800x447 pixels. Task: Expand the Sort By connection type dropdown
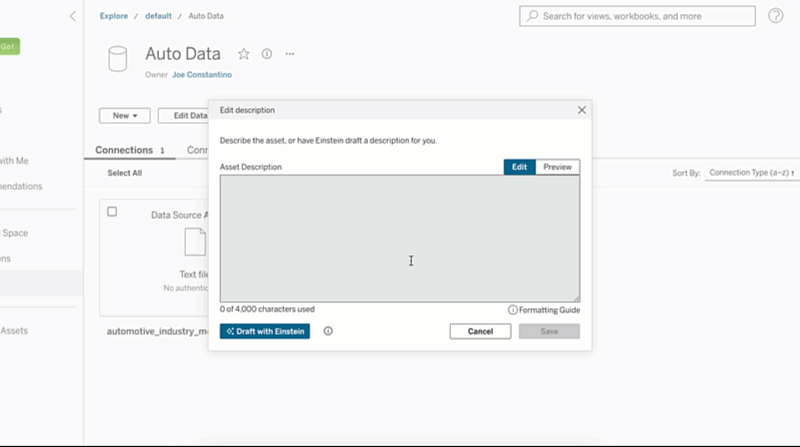750,173
